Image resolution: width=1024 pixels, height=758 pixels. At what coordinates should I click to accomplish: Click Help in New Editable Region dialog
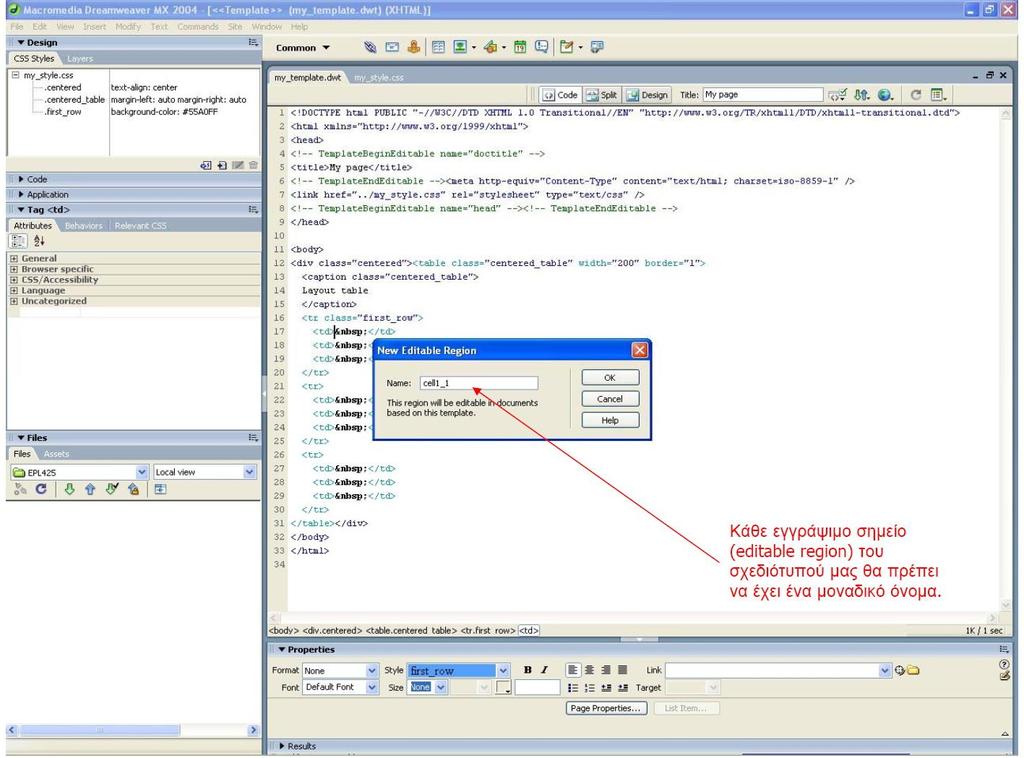610,420
